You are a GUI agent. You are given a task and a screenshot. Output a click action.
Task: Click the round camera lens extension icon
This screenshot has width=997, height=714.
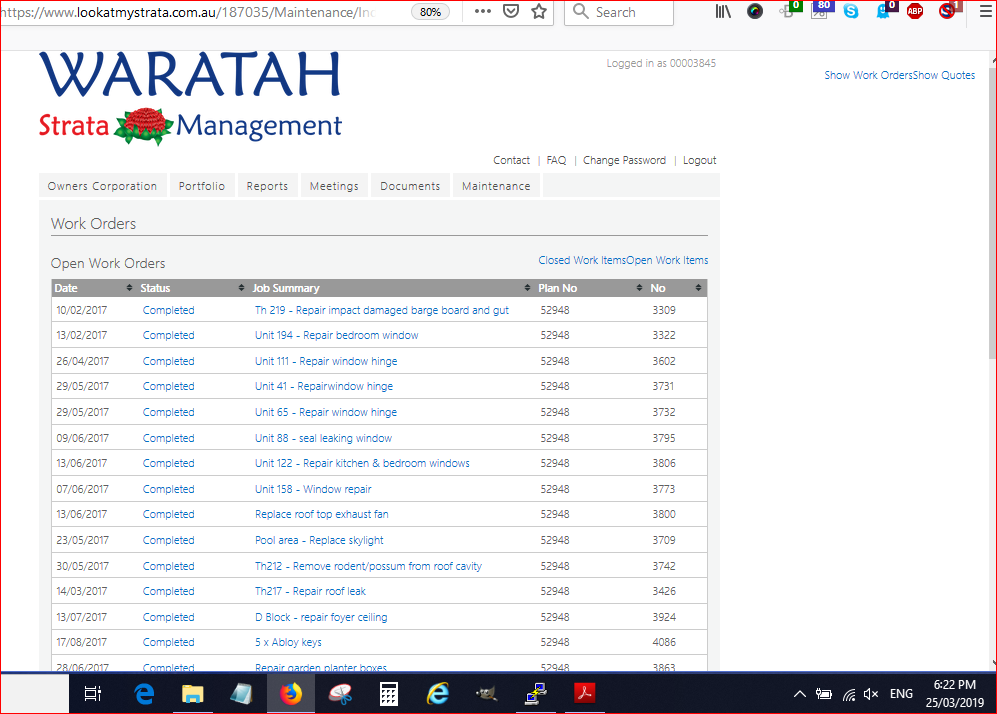click(x=755, y=11)
